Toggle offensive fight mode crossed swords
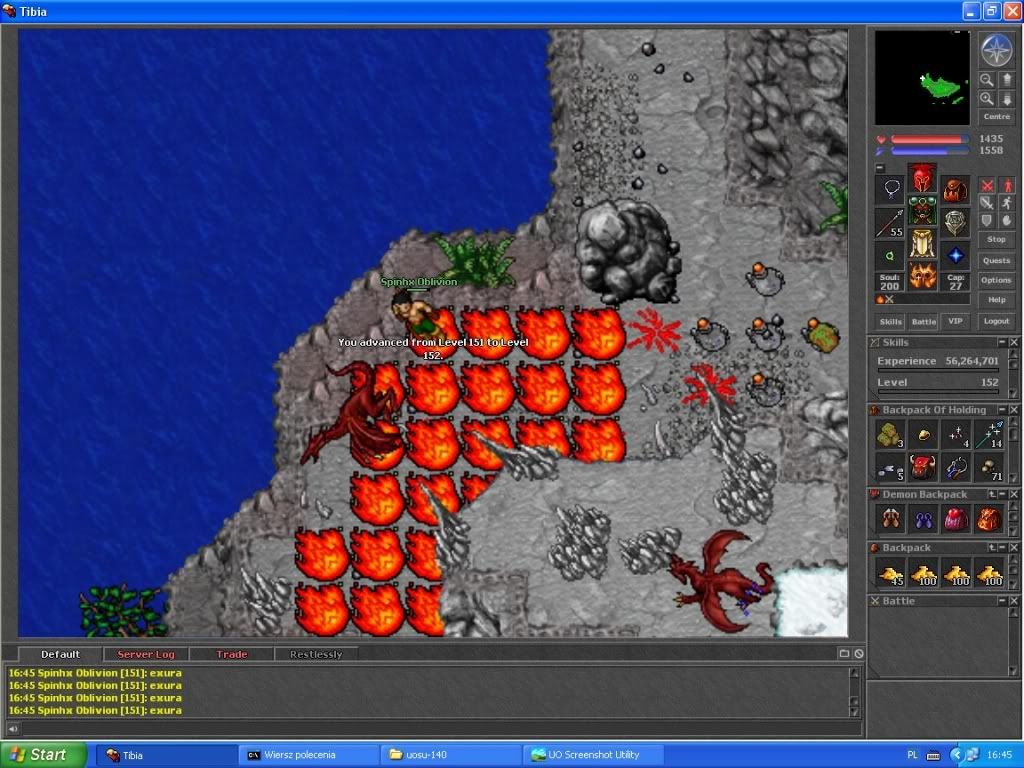 [987, 185]
